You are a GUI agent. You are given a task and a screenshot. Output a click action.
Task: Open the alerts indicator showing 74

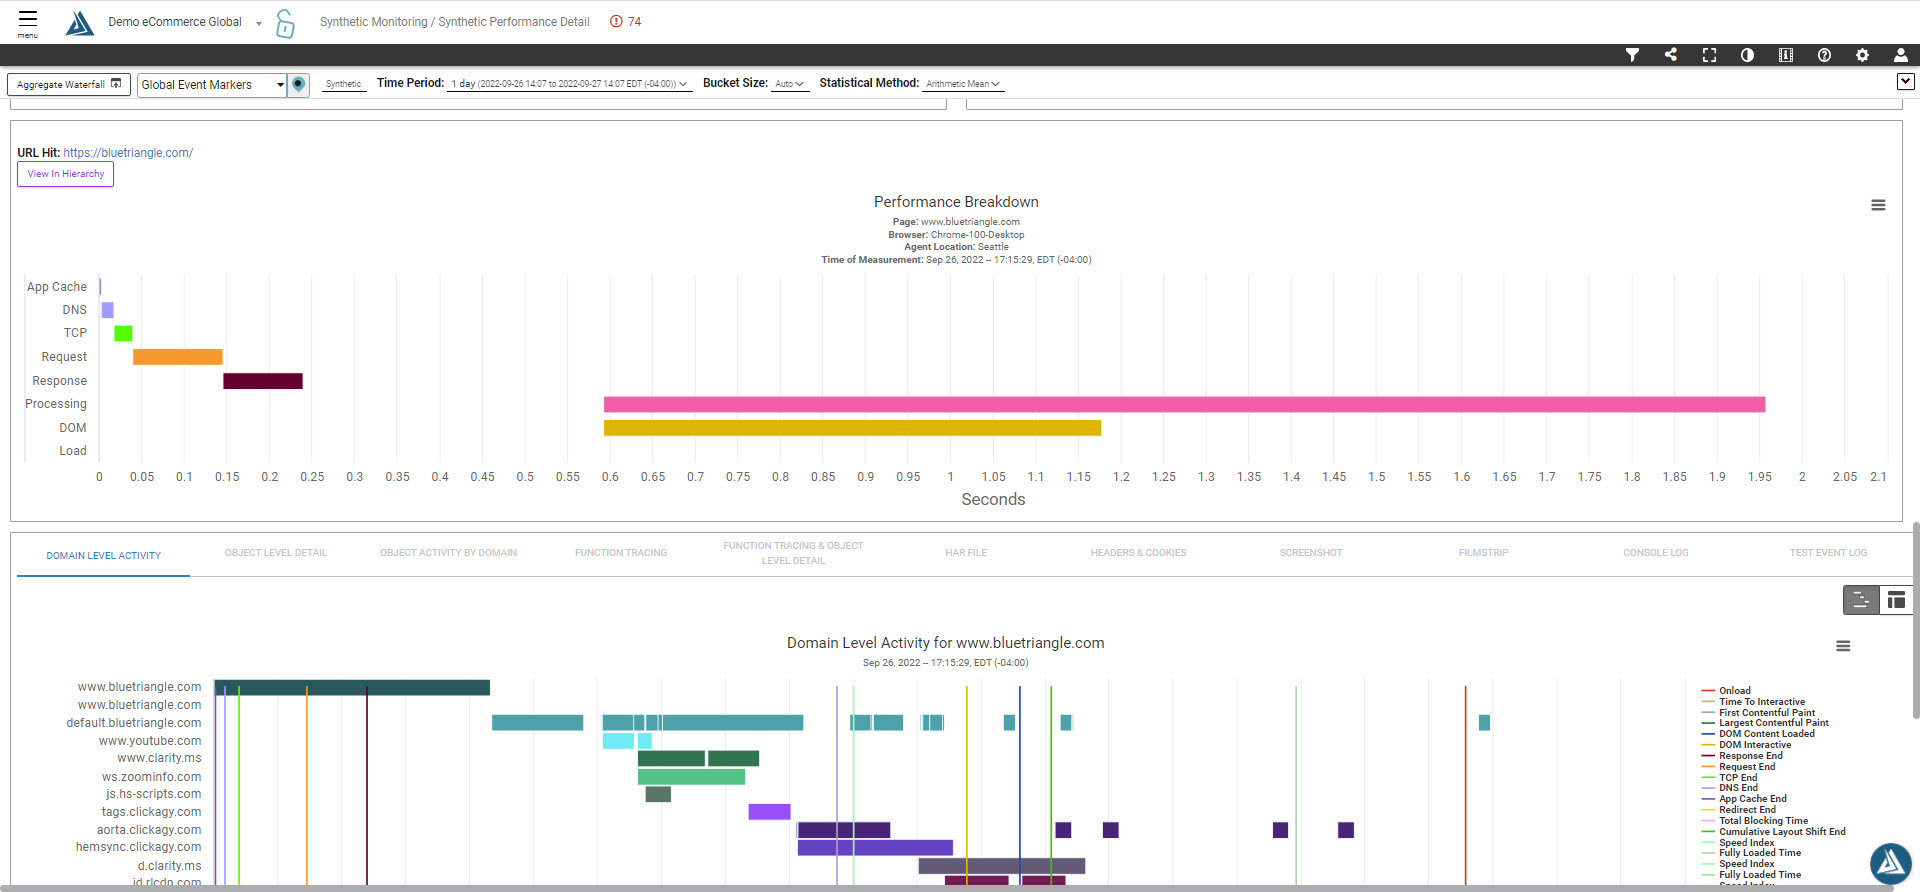point(626,22)
